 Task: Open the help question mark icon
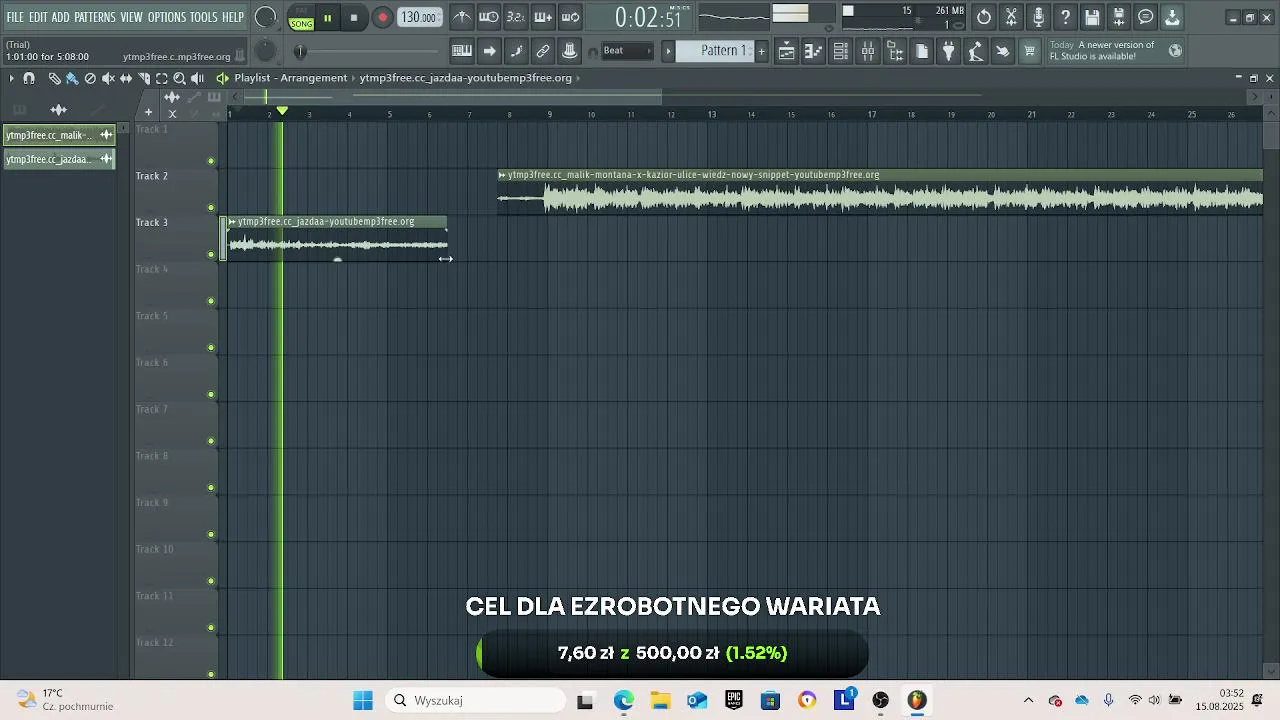point(1065,17)
